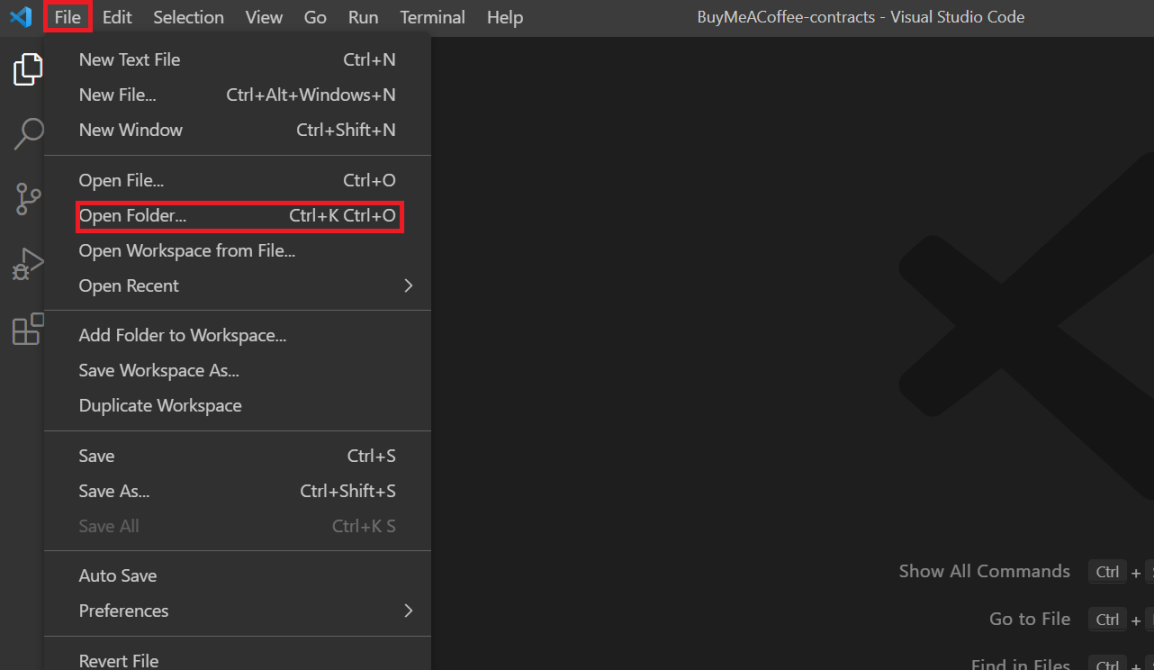Screen dimensions: 1154x670
Task: Select Open Workspace from File...
Action: pos(187,251)
